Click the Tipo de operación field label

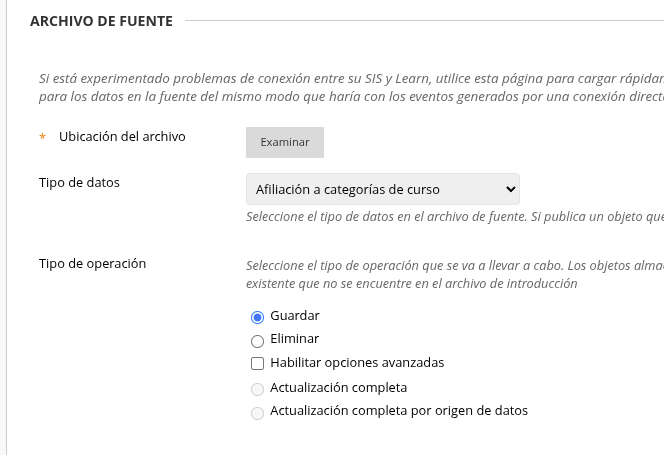point(92,264)
